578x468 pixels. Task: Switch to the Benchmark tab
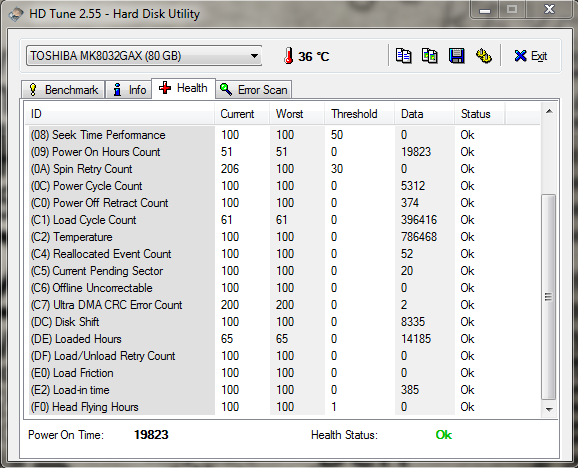(x=63, y=90)
